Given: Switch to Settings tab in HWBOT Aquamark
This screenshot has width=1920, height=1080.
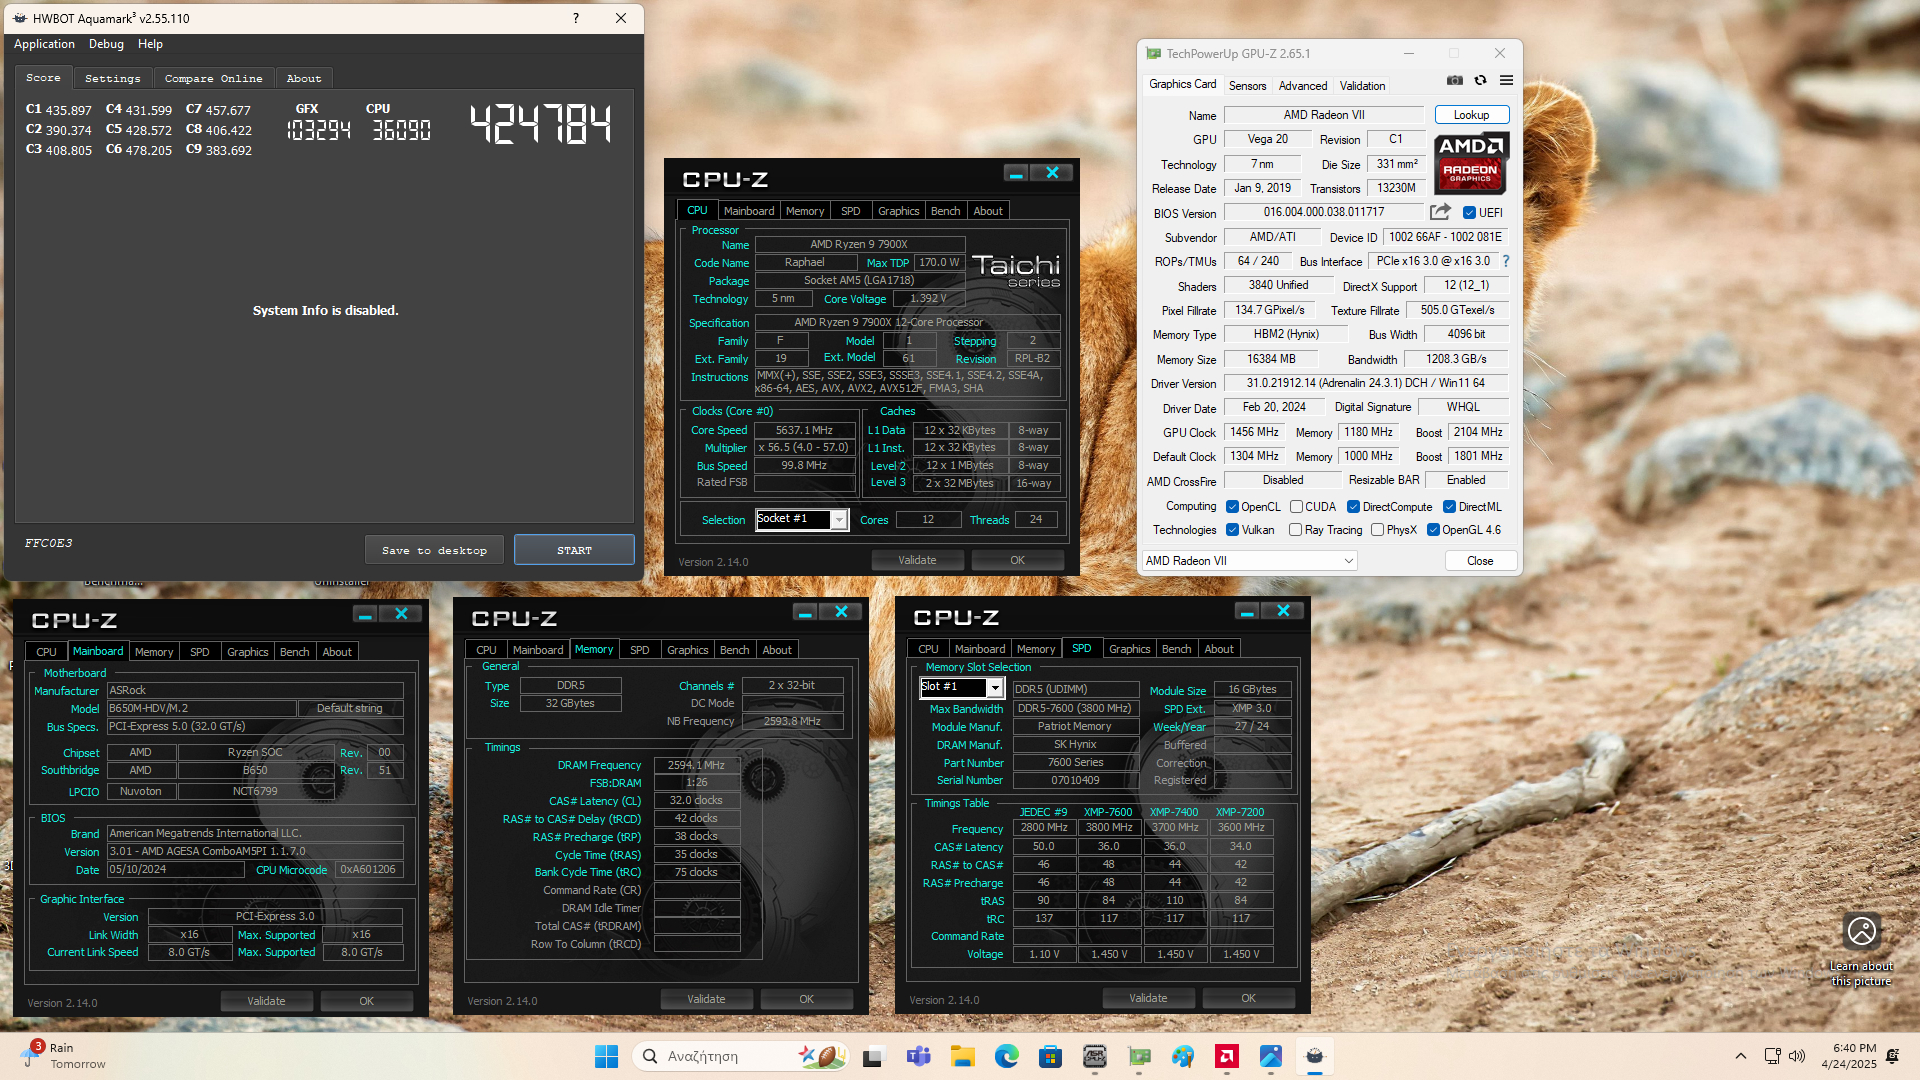Looking at the screenshot, I should [x=113, y=78].
